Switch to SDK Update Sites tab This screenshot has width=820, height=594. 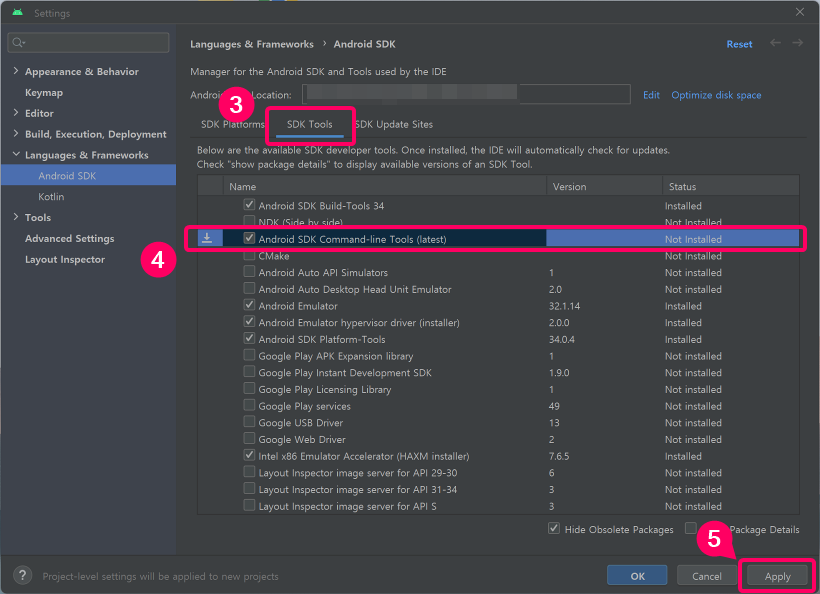point(394,124)
